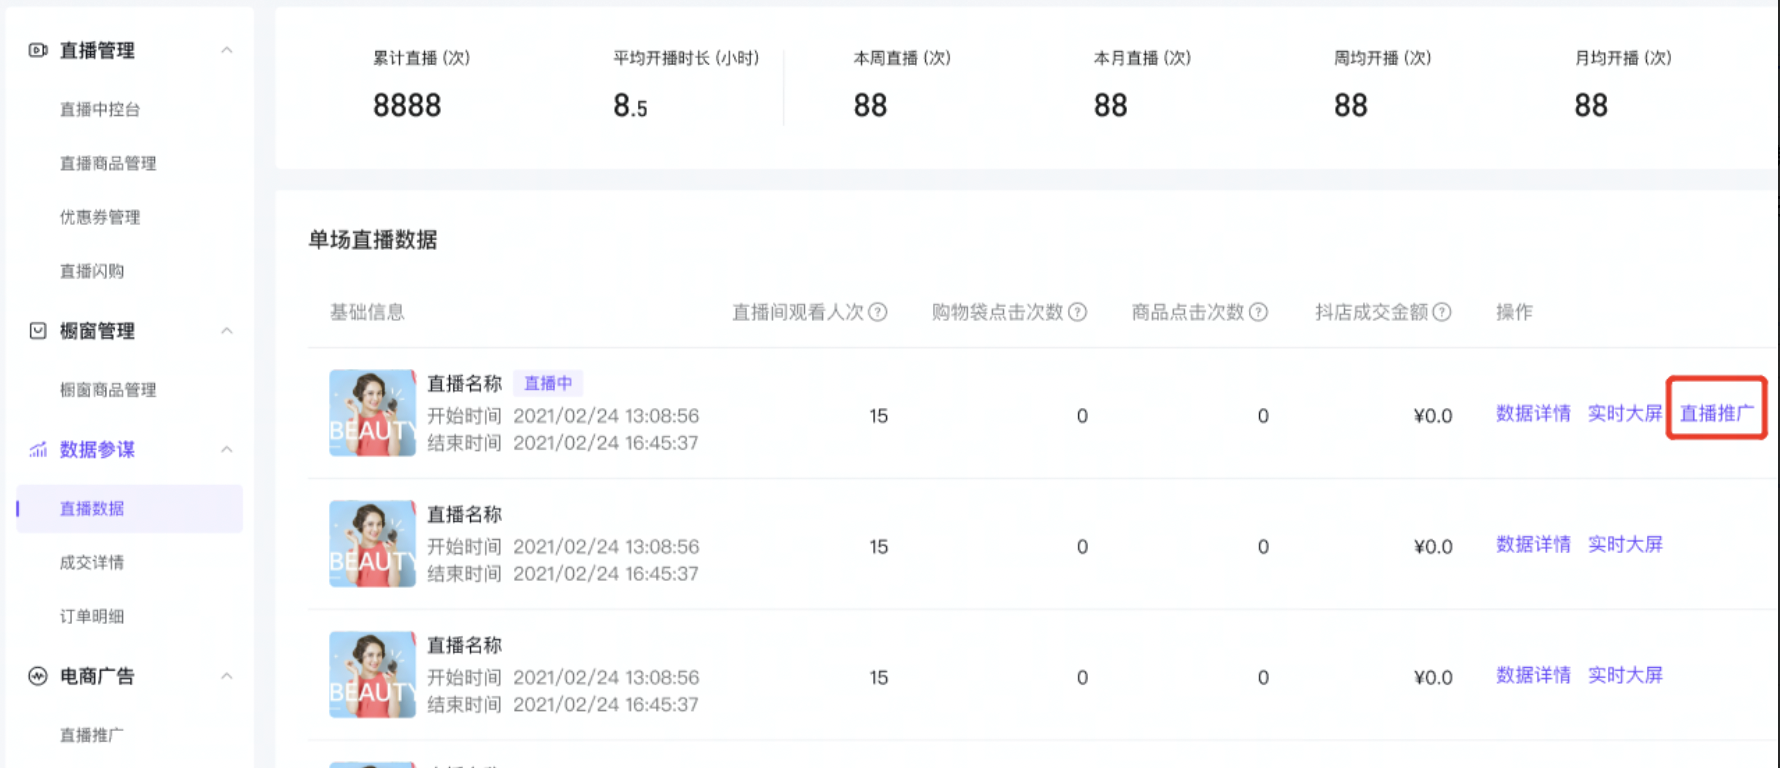Click the 直播间观看人次 column header
Screen dimensions: 1780x768
[798, 312]
